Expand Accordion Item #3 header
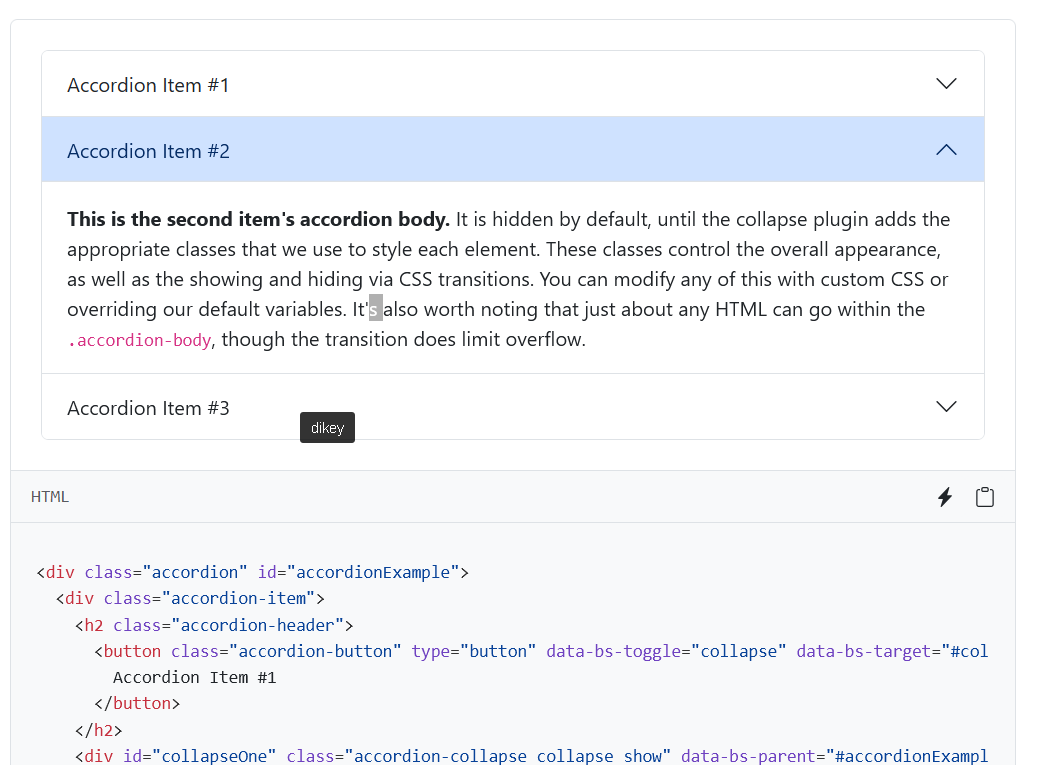Viewport: 1046px width, 765px height. tap(512, 407)
